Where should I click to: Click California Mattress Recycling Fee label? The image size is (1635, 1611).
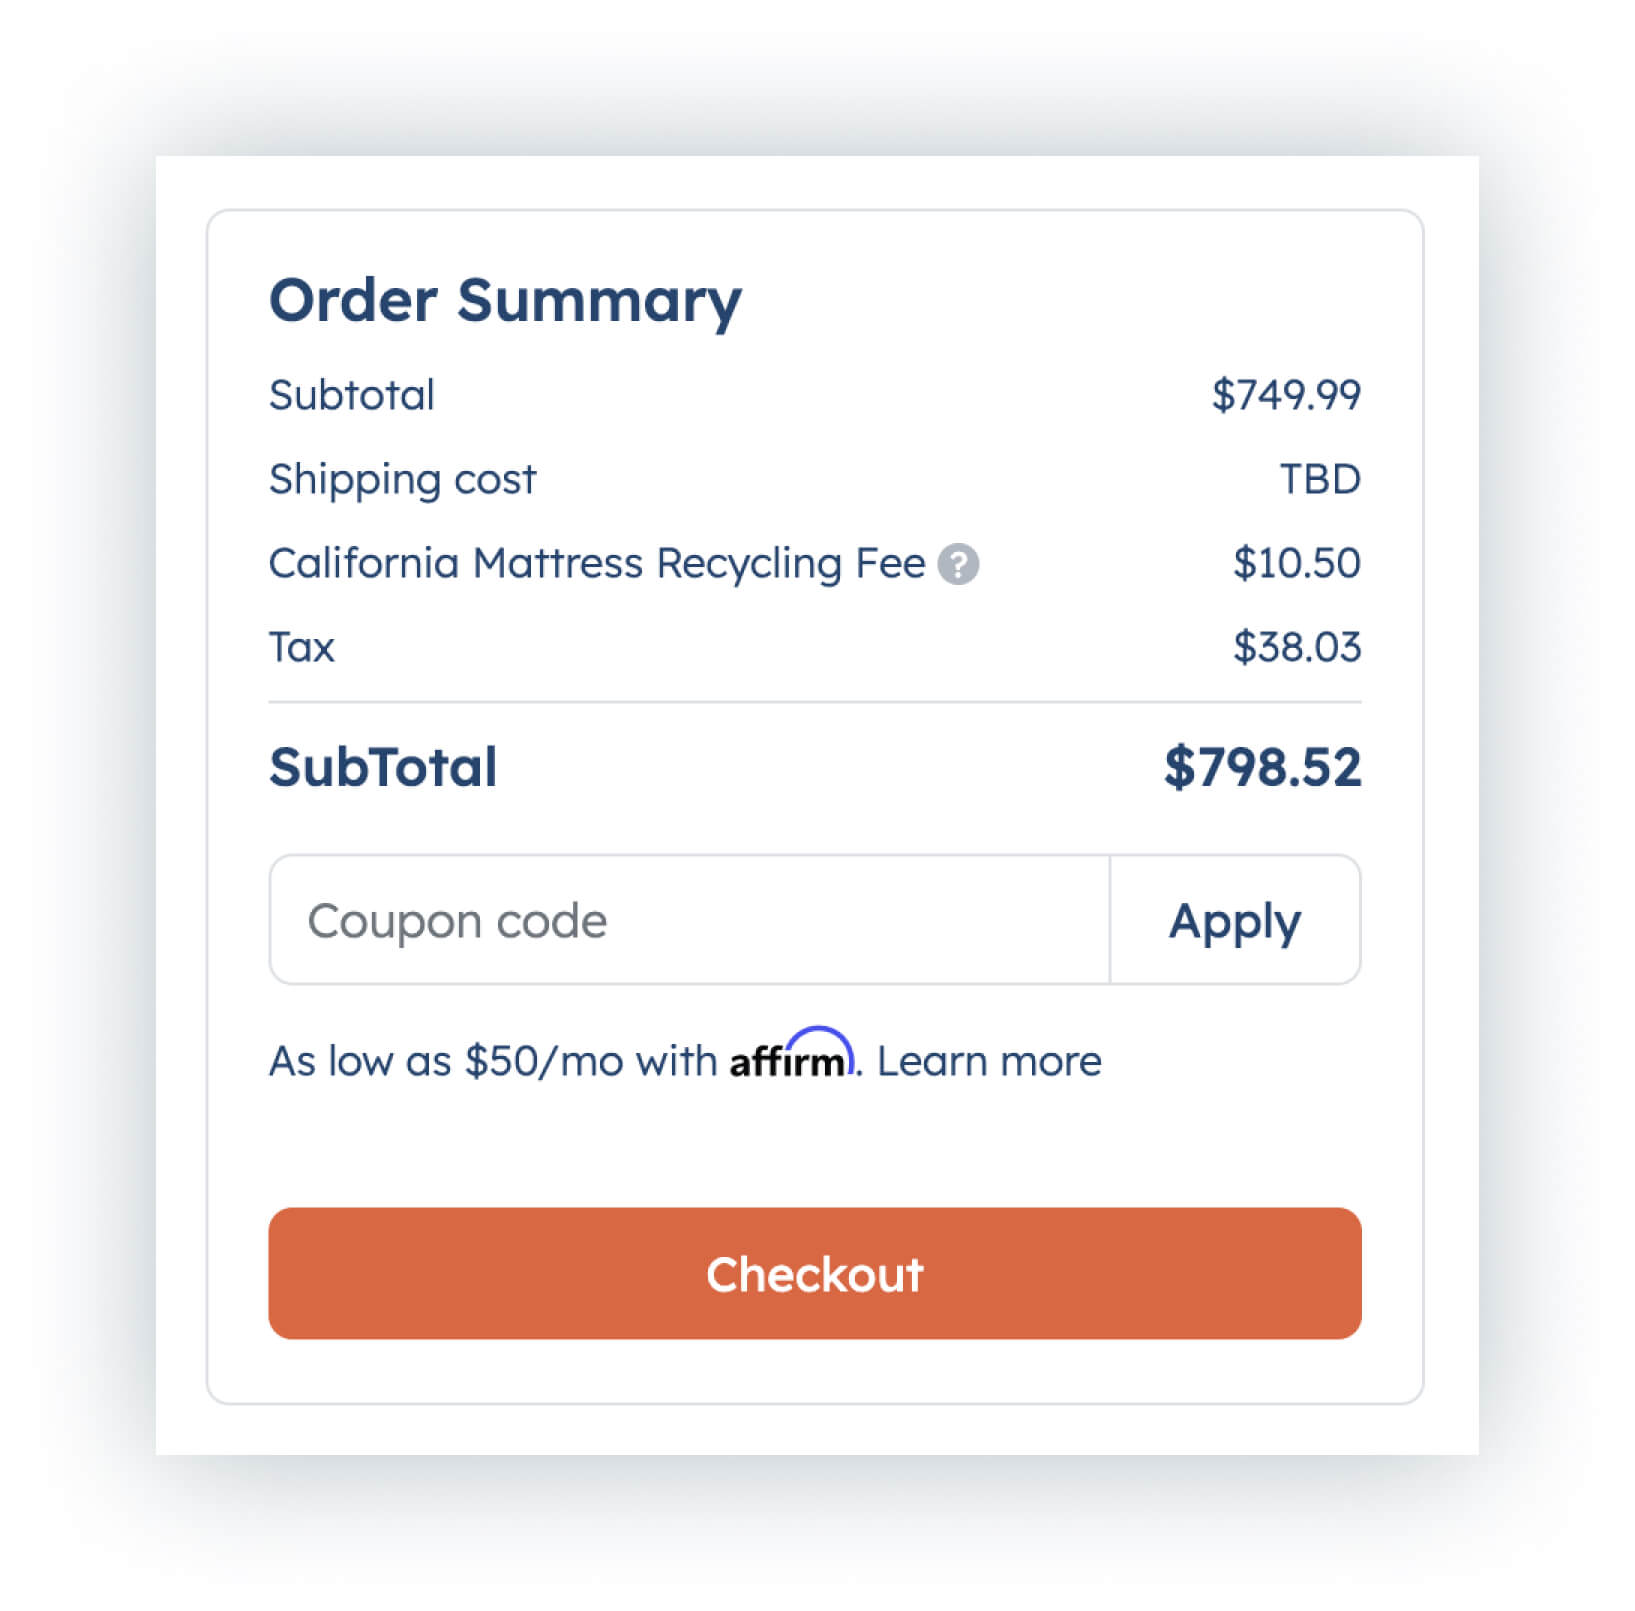(596, 563)
